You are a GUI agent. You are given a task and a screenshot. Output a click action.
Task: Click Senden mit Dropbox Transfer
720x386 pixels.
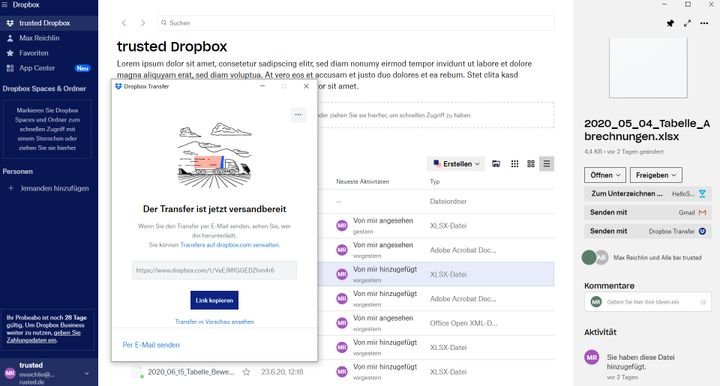click(x=647, y=231)
